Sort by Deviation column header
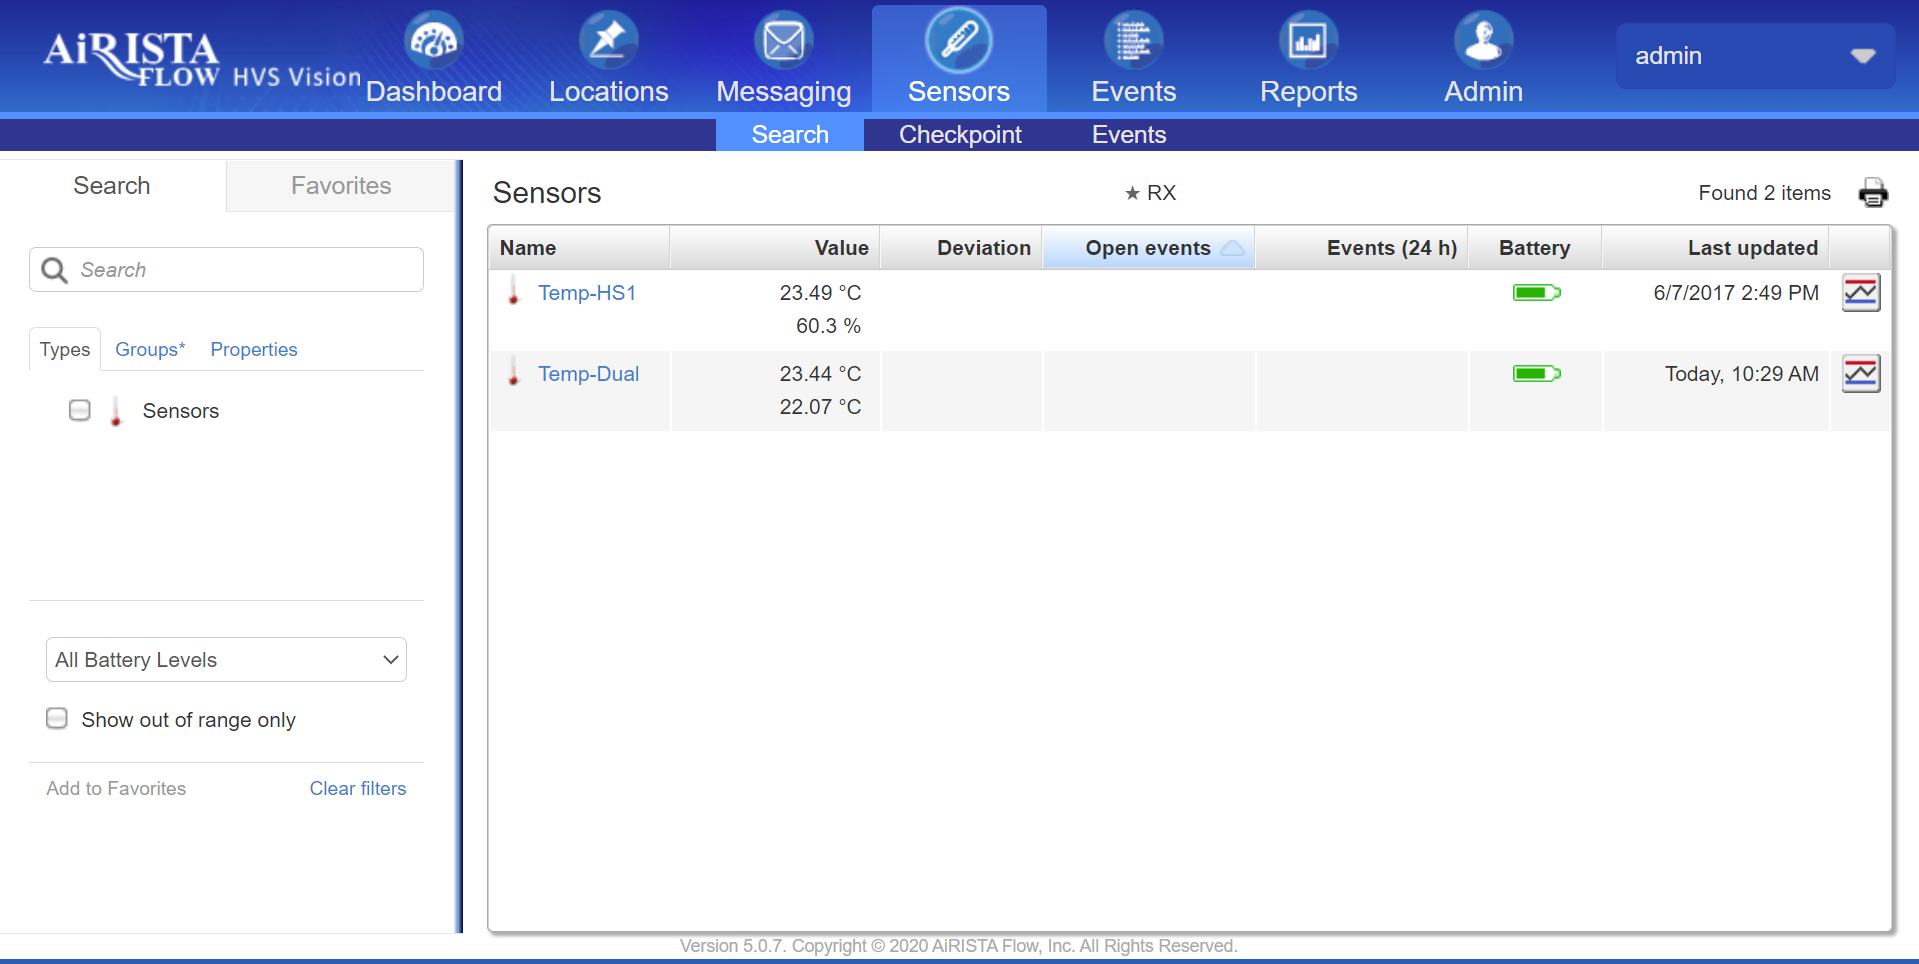Viewport: 1919px width, 964px height. pyautogui.click(x=961, y=248)
